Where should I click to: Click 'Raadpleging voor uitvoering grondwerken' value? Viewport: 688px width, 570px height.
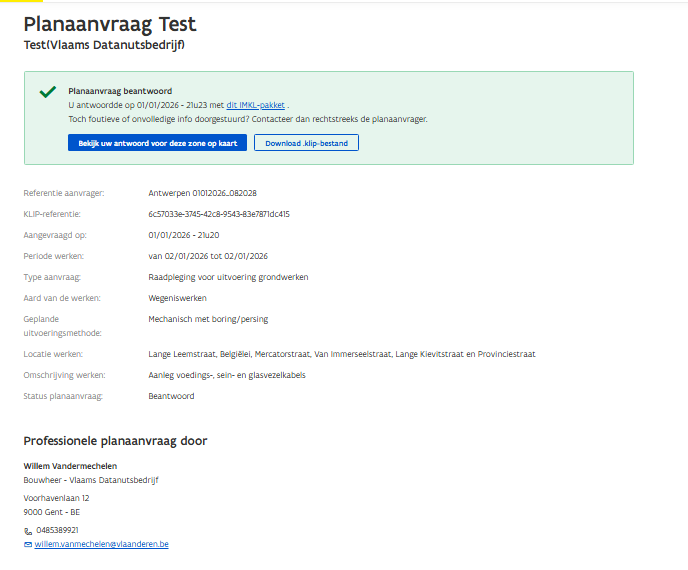click(x=228, y=277)
